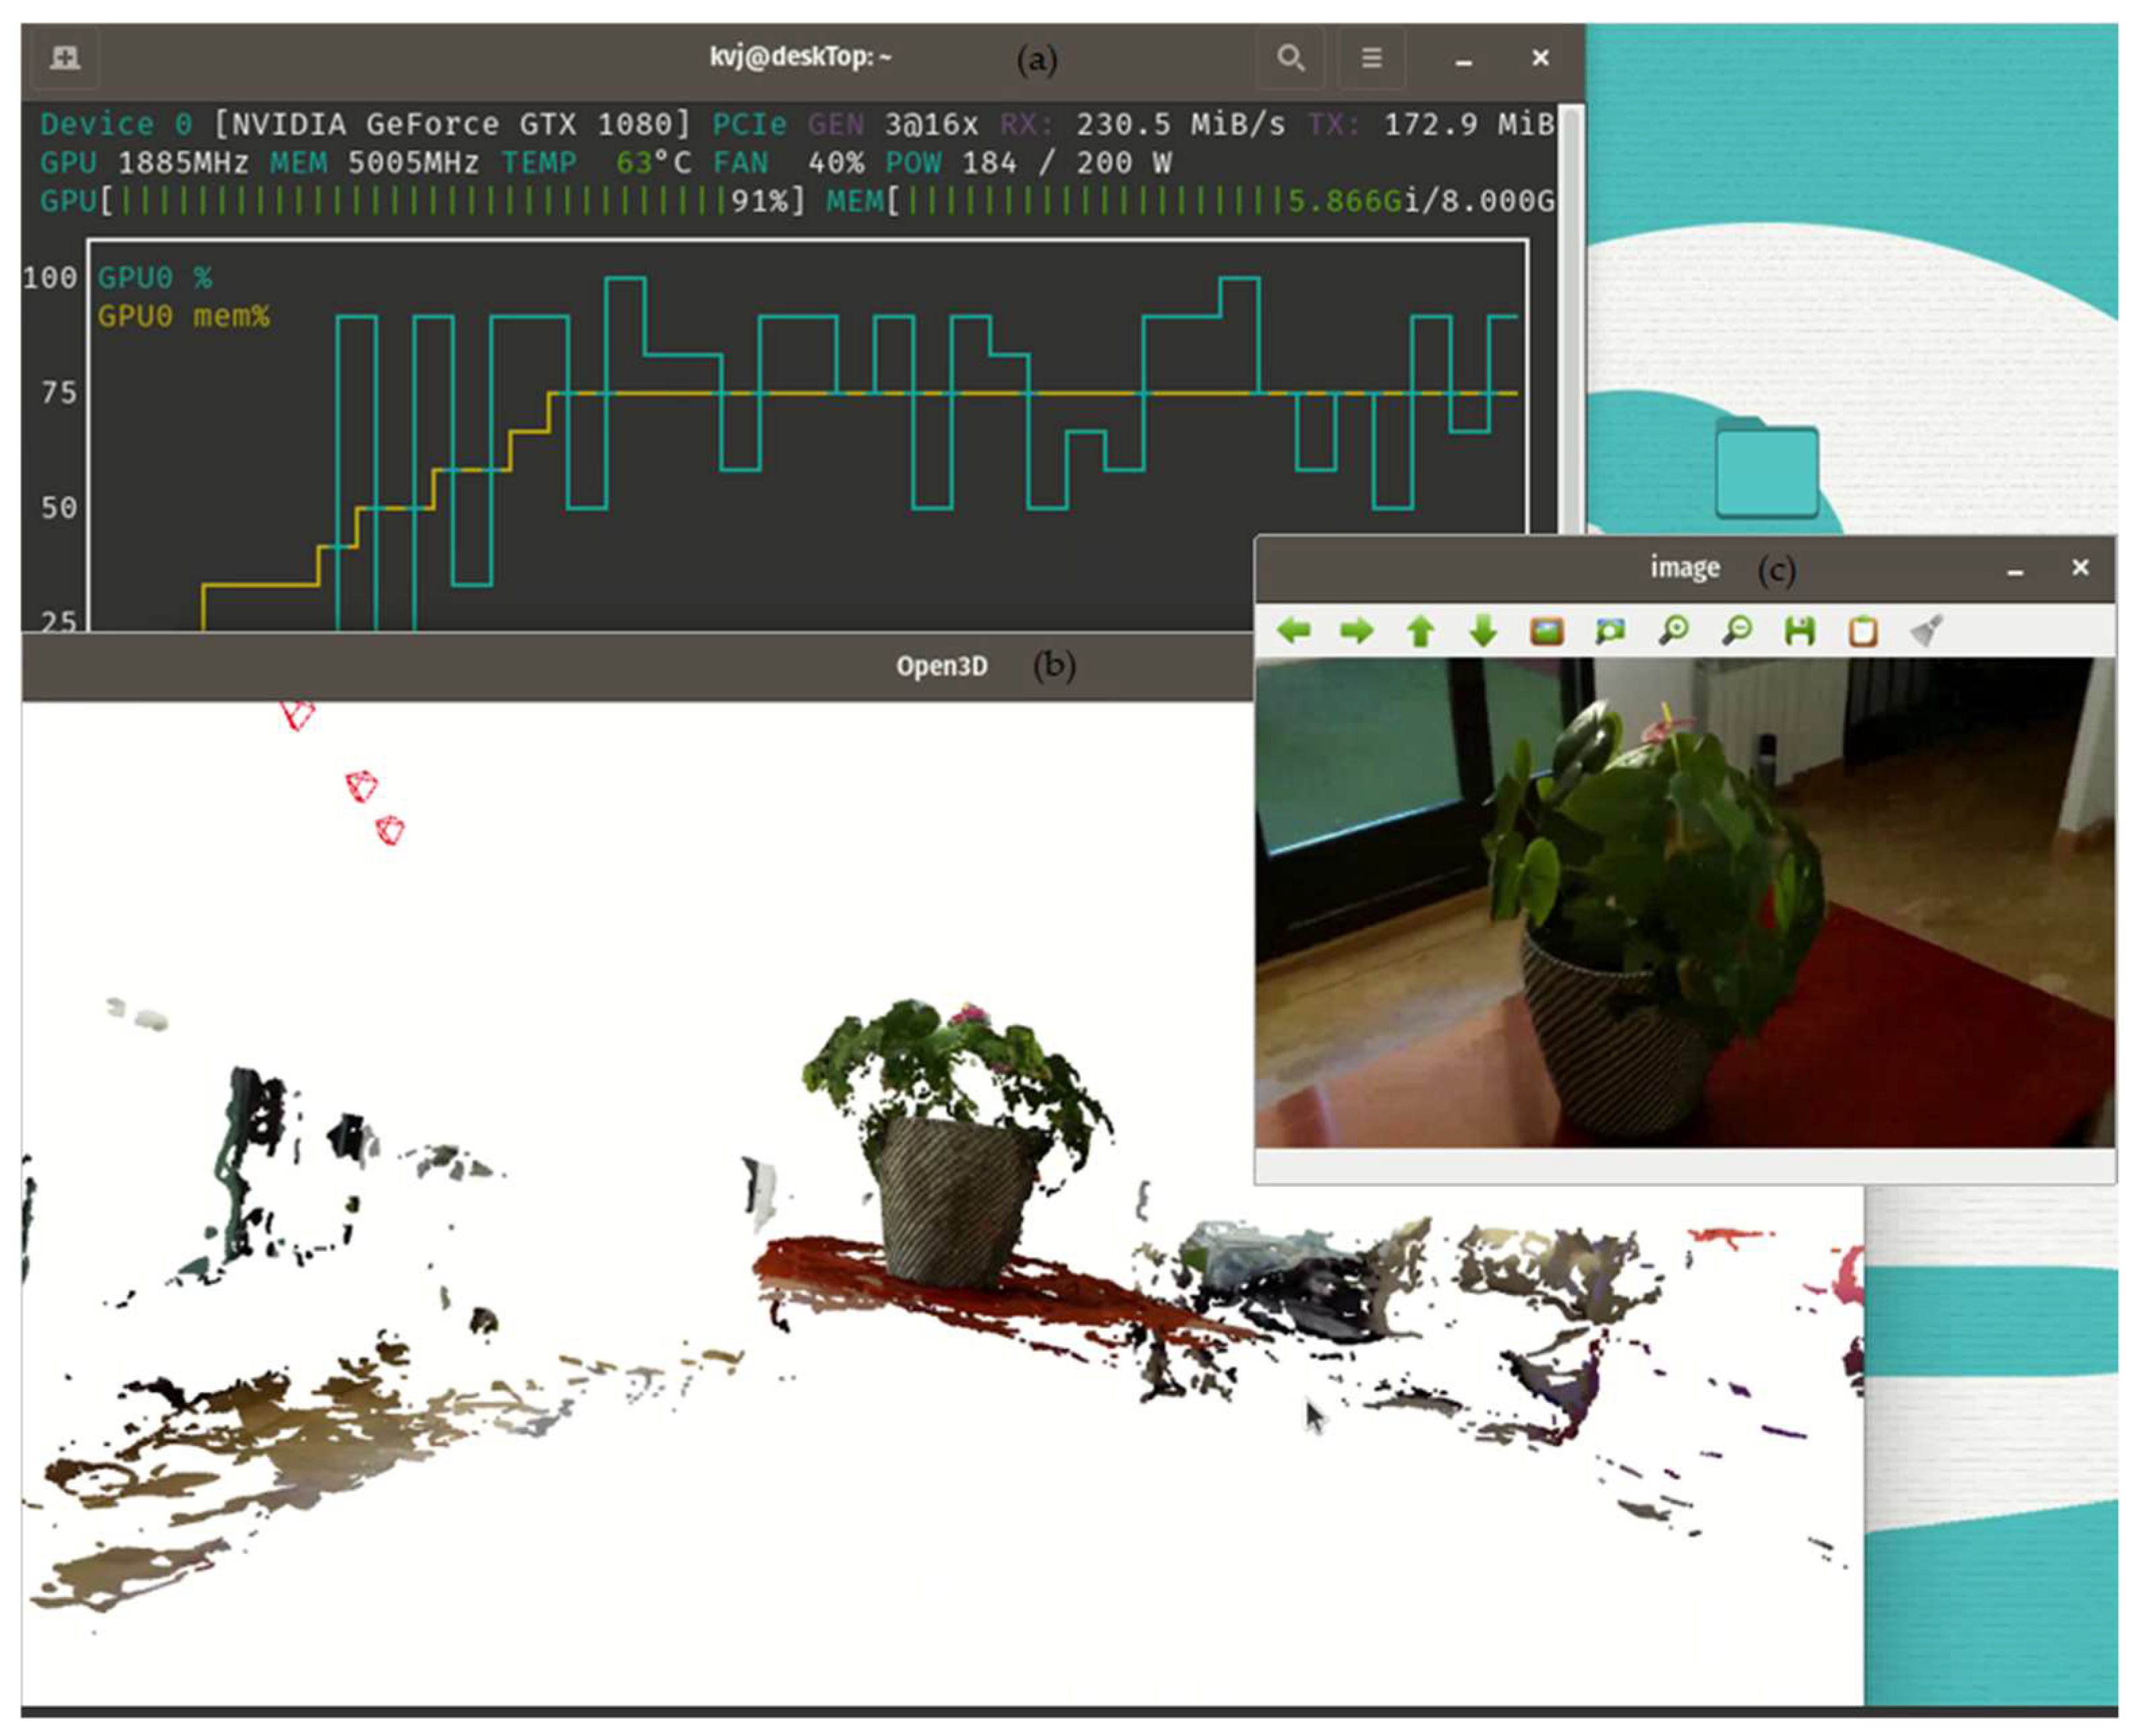This screenshot has height=1736, width=2137.
Task: Click the '1885MHz' GPU clock value
Action: [x=183, y=162]
